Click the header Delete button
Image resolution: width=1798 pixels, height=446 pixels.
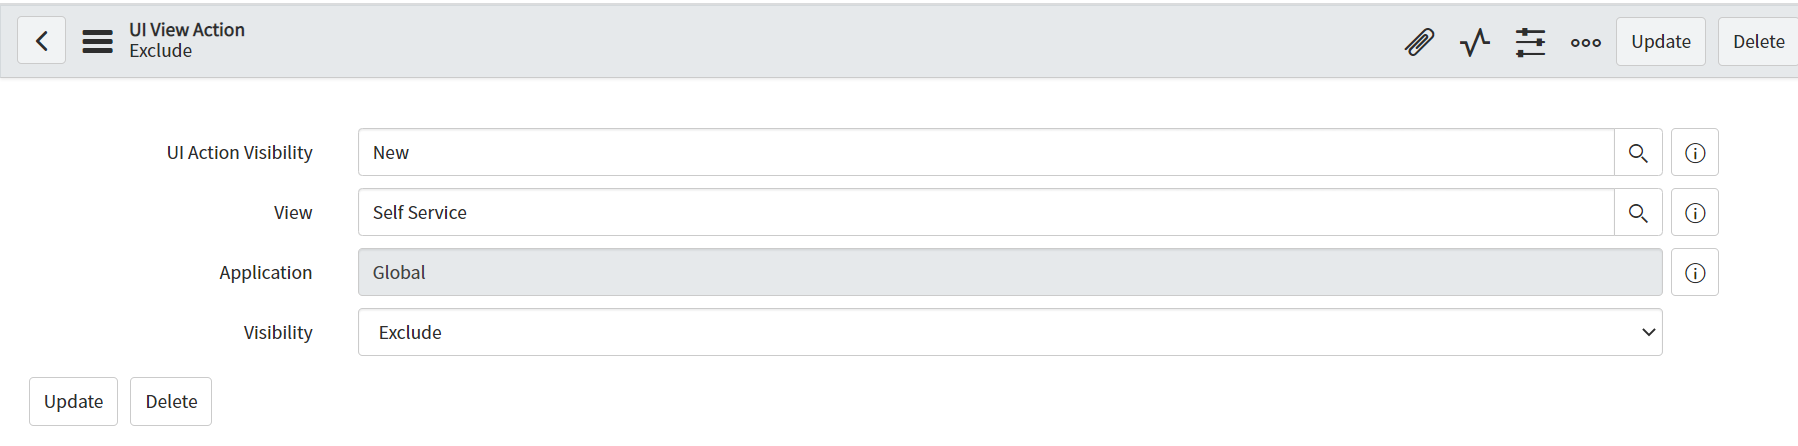coord(1759,42)
